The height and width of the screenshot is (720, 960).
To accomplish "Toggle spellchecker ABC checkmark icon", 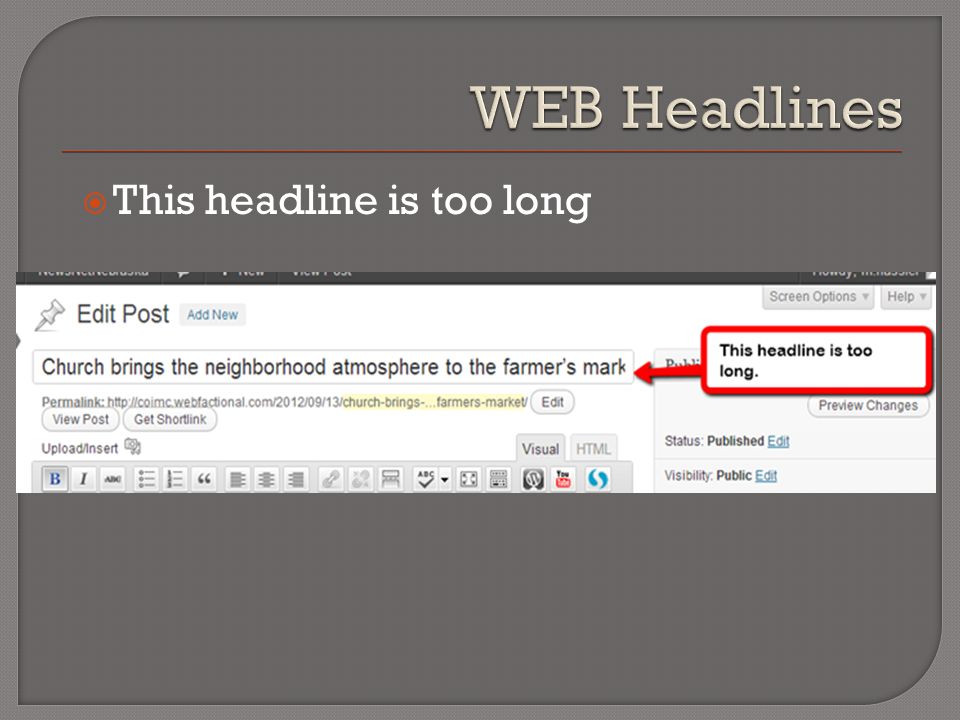I will point(425,479).
